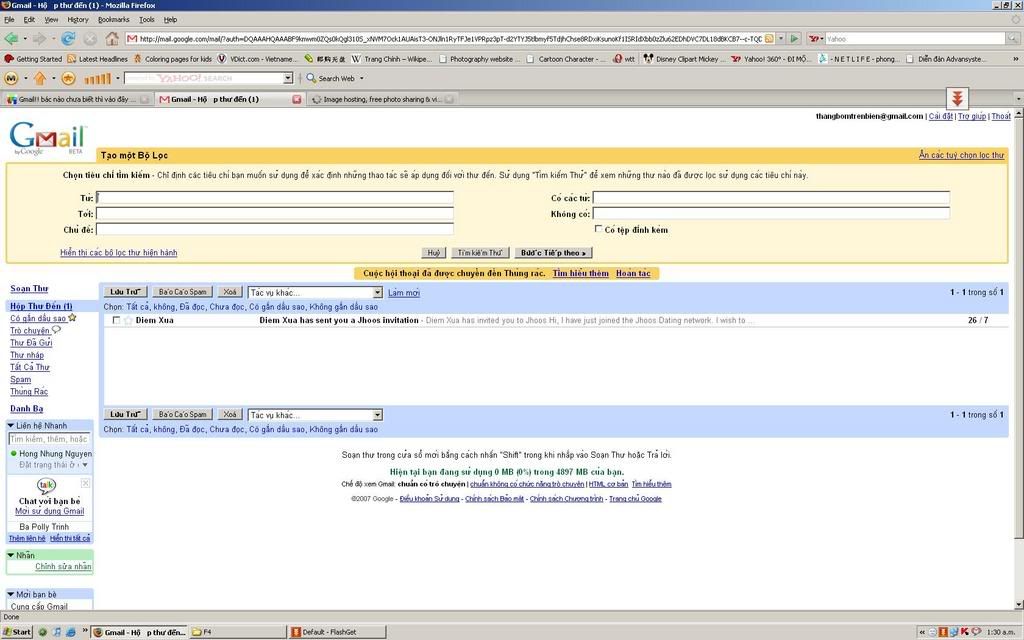This screenshot has width=1024, height=640.
Task: Click the star icon beside Có gắn dấu sao
Action: (72, 317)
